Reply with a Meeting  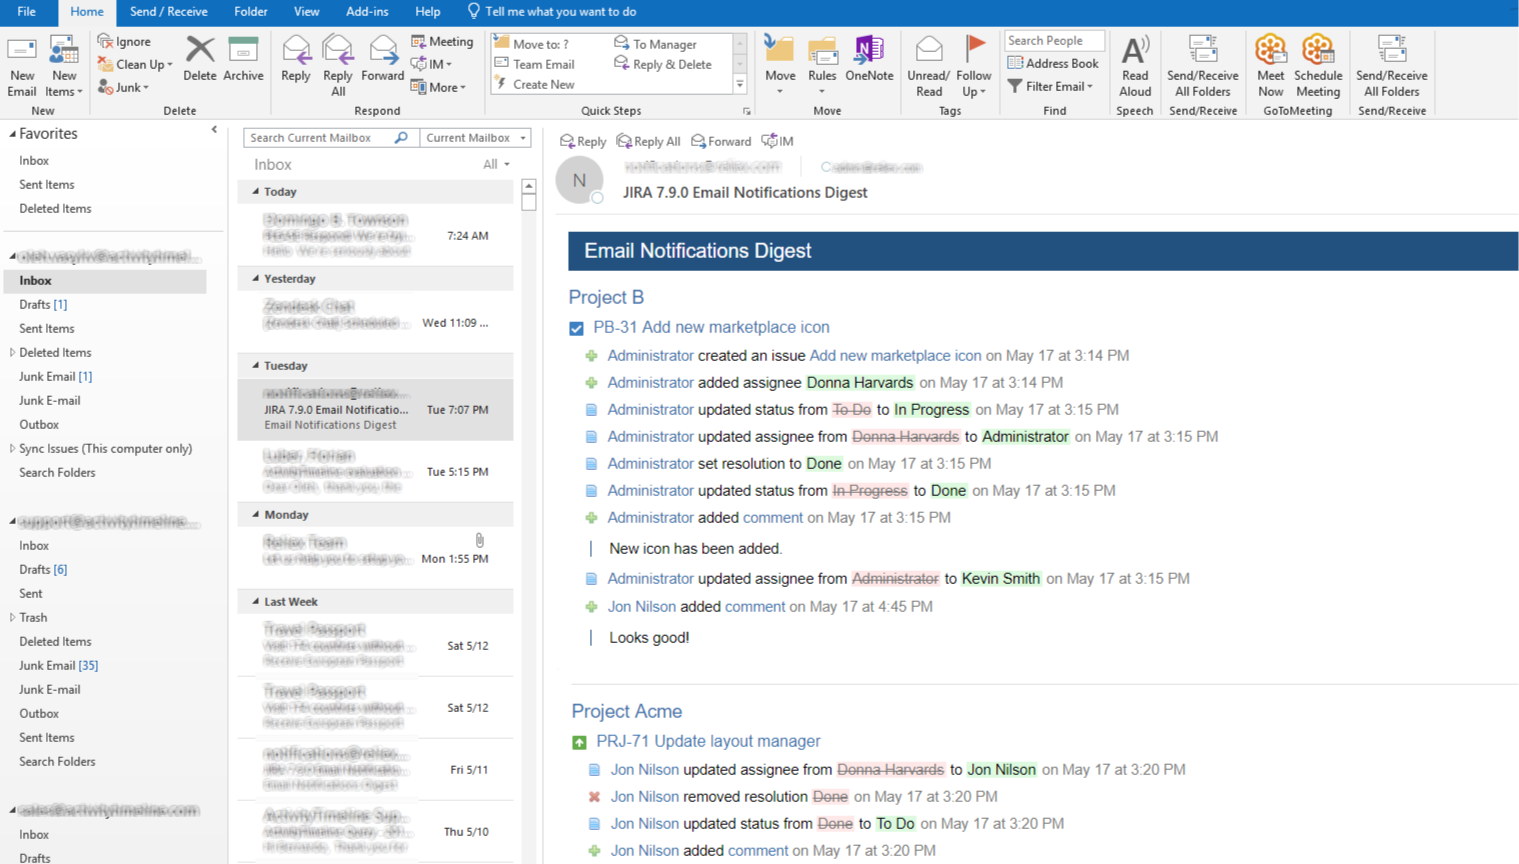[x=442, y=41]
